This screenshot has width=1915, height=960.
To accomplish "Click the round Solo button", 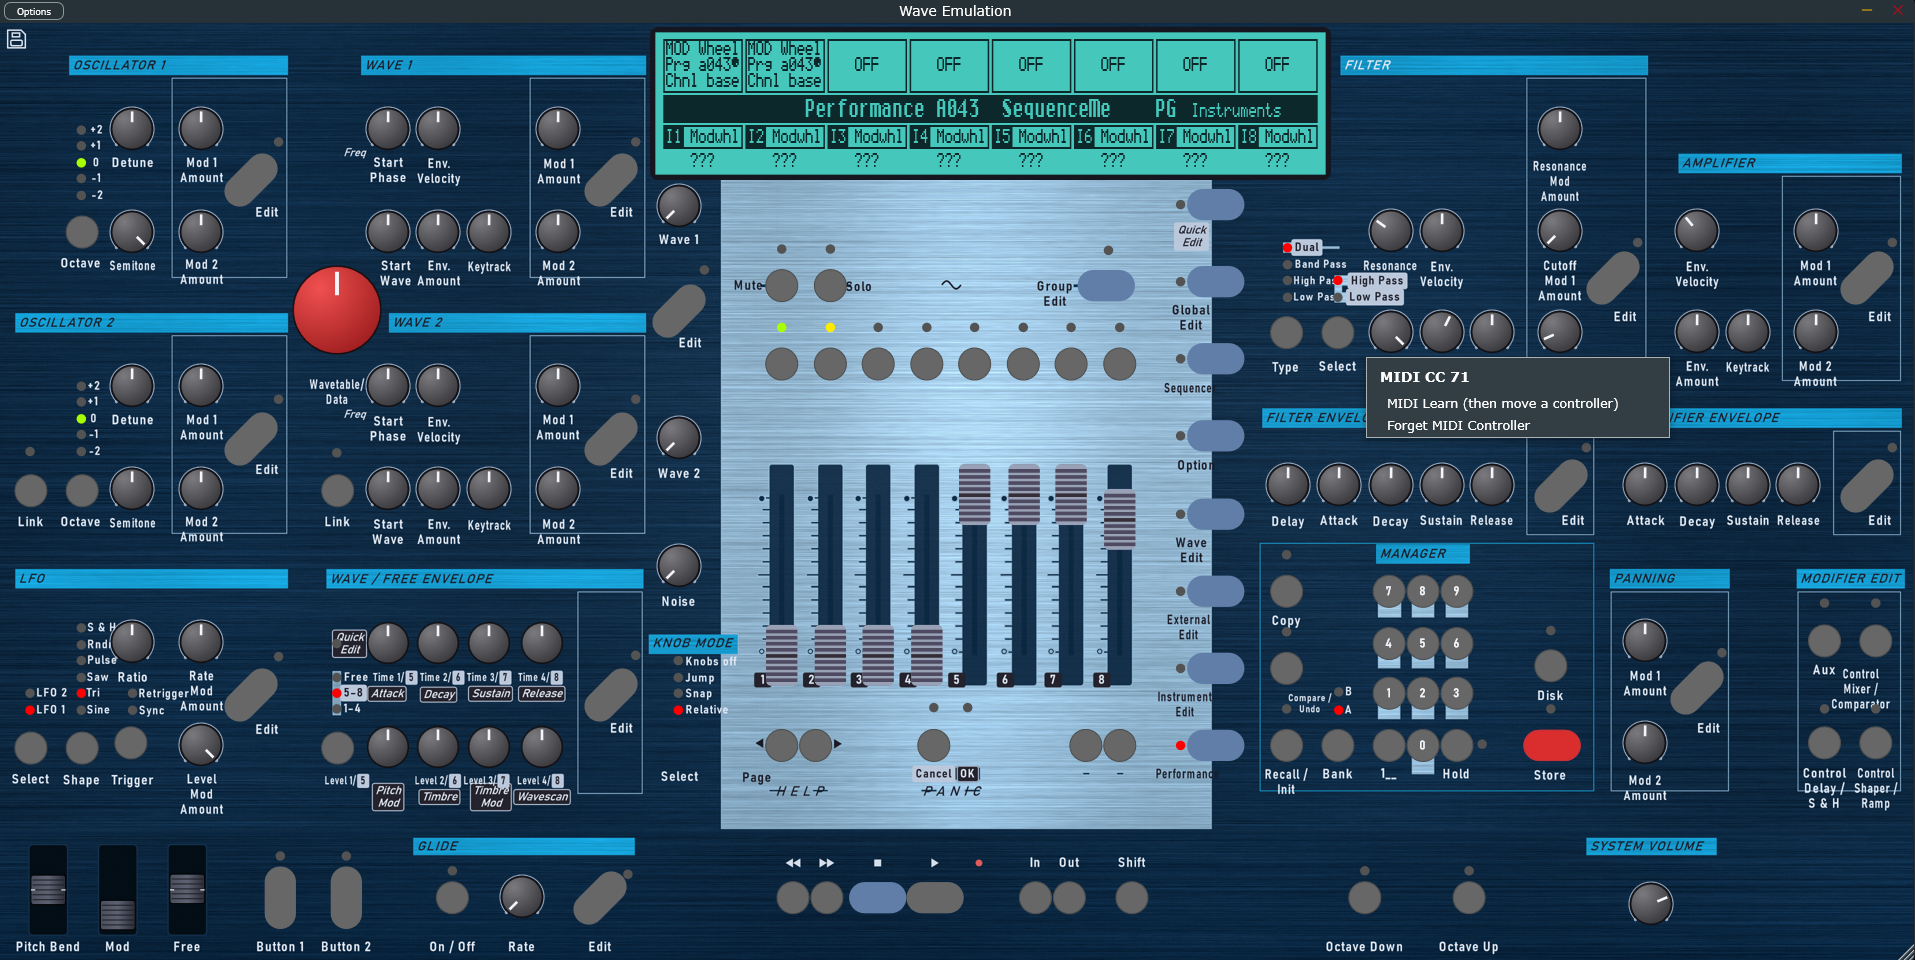I will pos(830,285).
